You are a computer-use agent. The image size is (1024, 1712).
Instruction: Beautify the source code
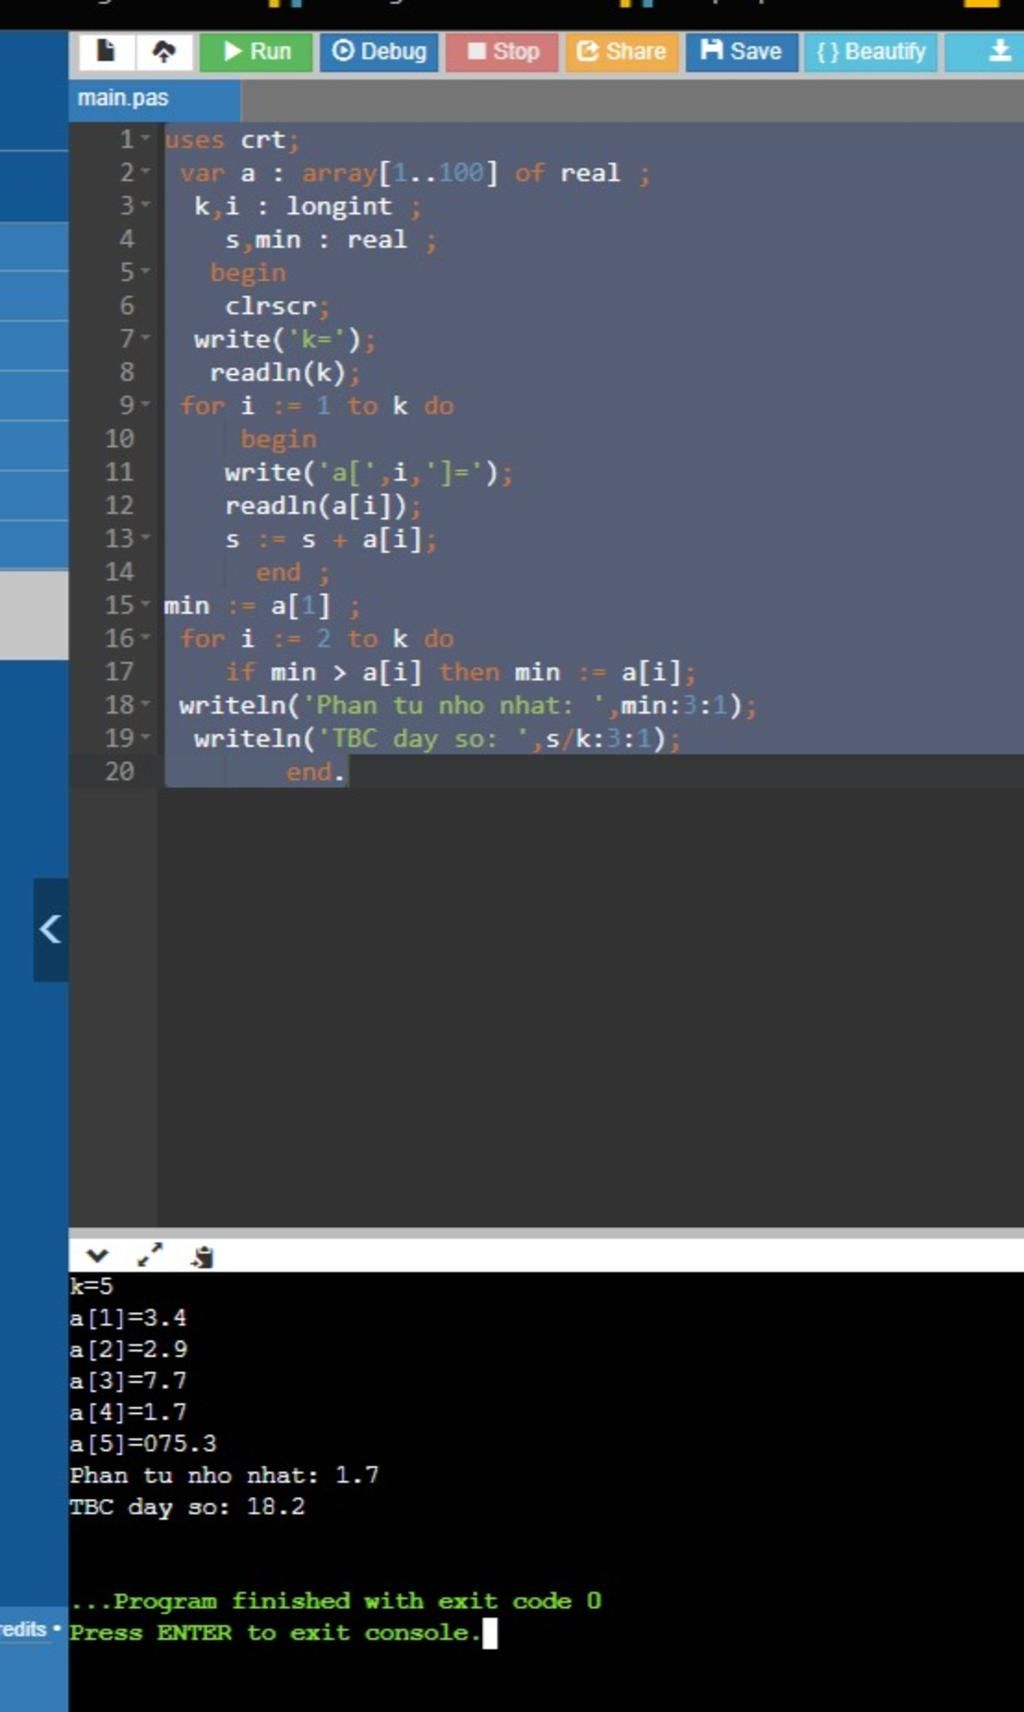(x=871, y=51)
